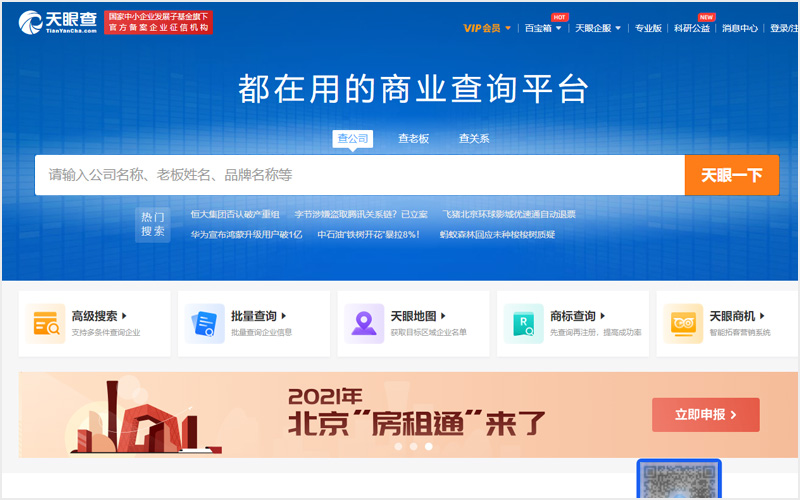Image resolution: width=800 pixels, height=500 pixels.
Task: Click the 天眼一下 search button
Action: tap(732, 175)
